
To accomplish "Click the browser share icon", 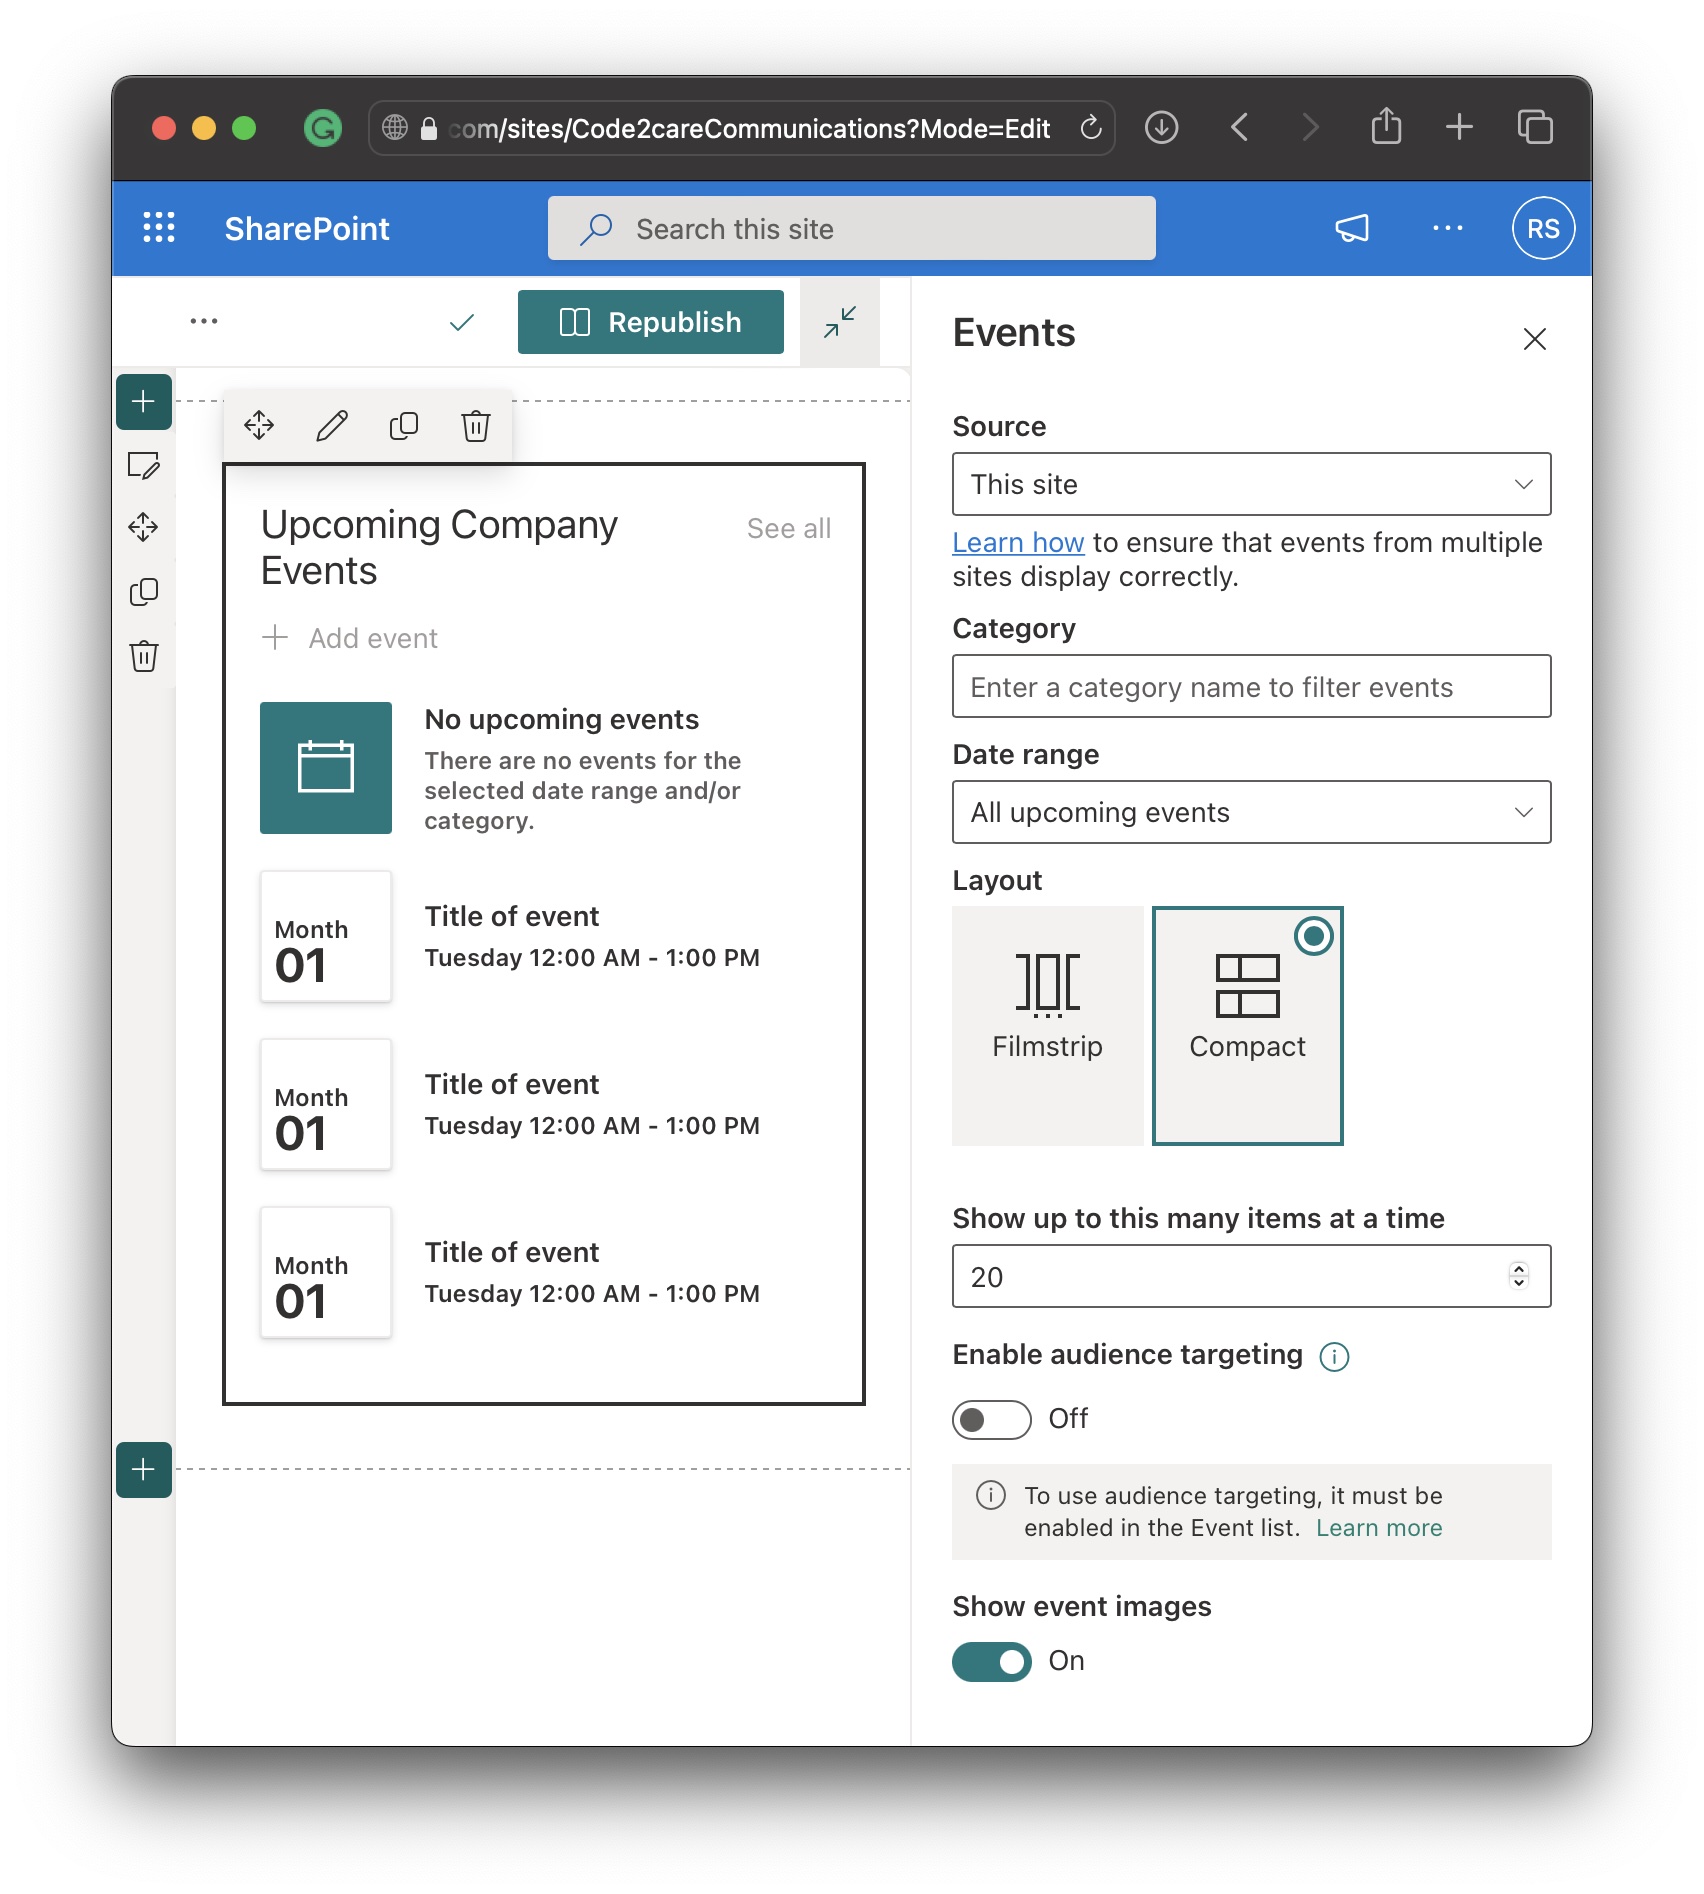I will tap(1386, 126).
